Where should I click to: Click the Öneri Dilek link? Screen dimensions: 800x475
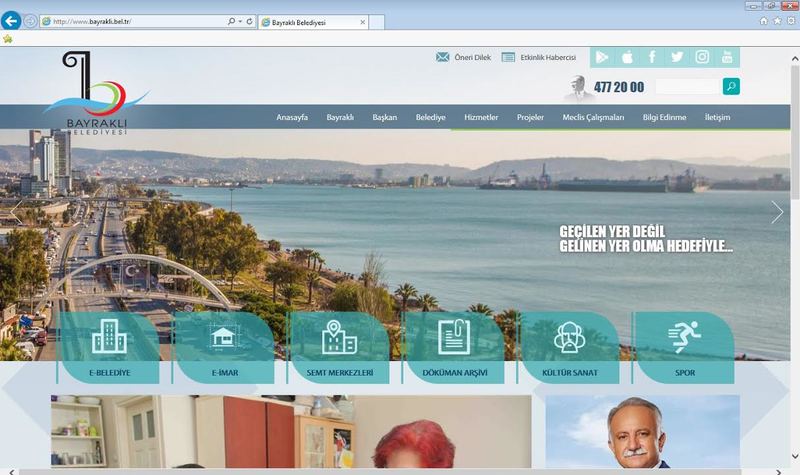point(463,58)
